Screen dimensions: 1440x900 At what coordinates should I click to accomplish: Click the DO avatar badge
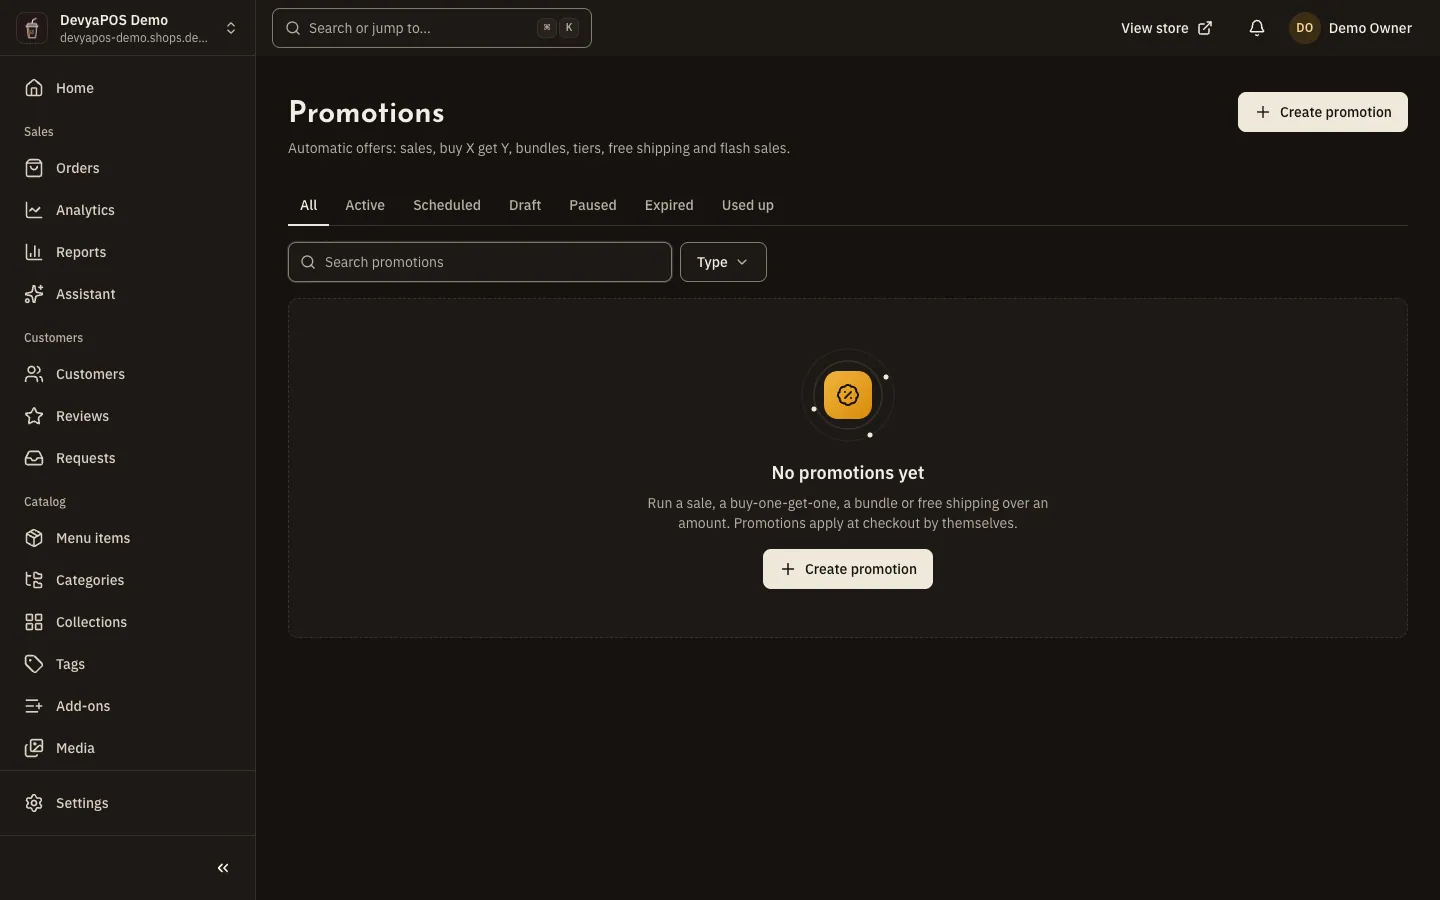pyautogui.click(x=1305, y=28)
